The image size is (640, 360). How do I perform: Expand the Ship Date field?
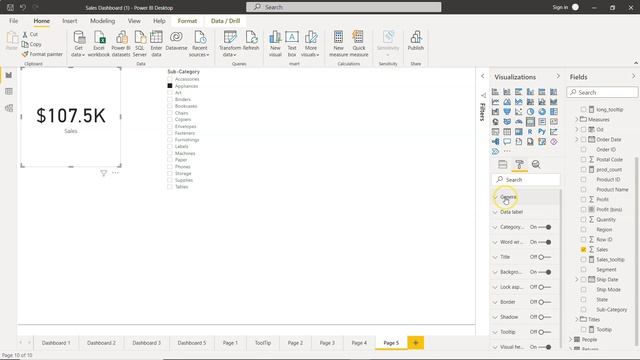coord(577,280)
